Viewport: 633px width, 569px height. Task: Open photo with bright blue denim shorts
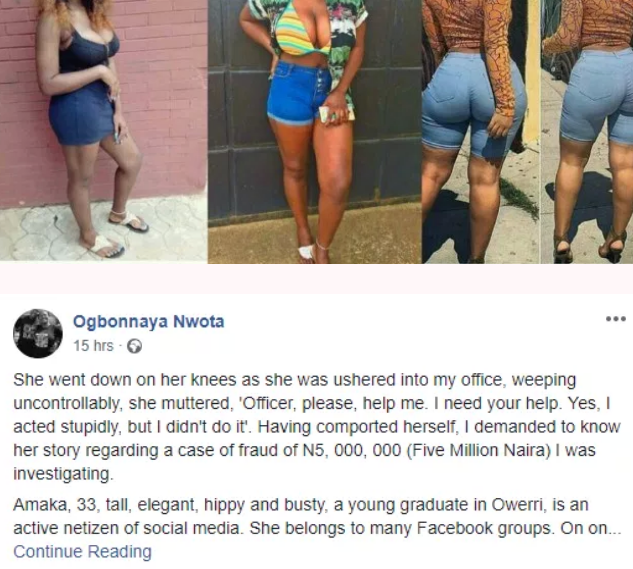(314, 132)
